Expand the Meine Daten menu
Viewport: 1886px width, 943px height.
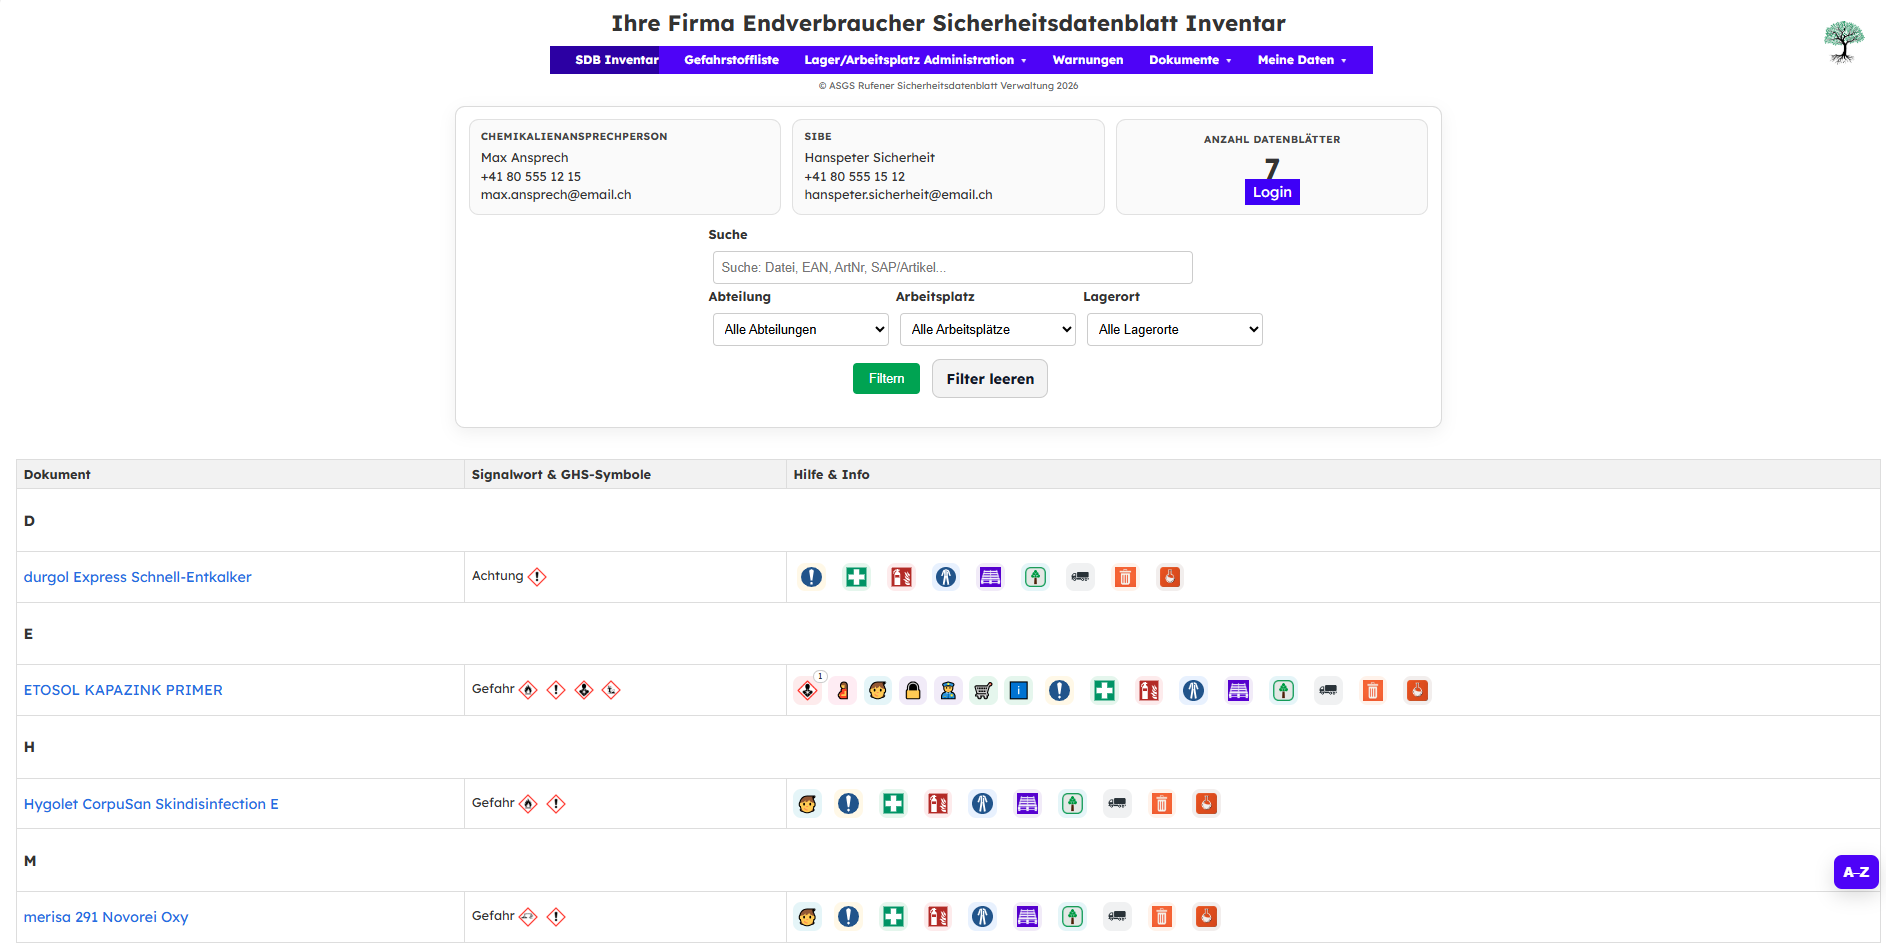(1302, 60)
